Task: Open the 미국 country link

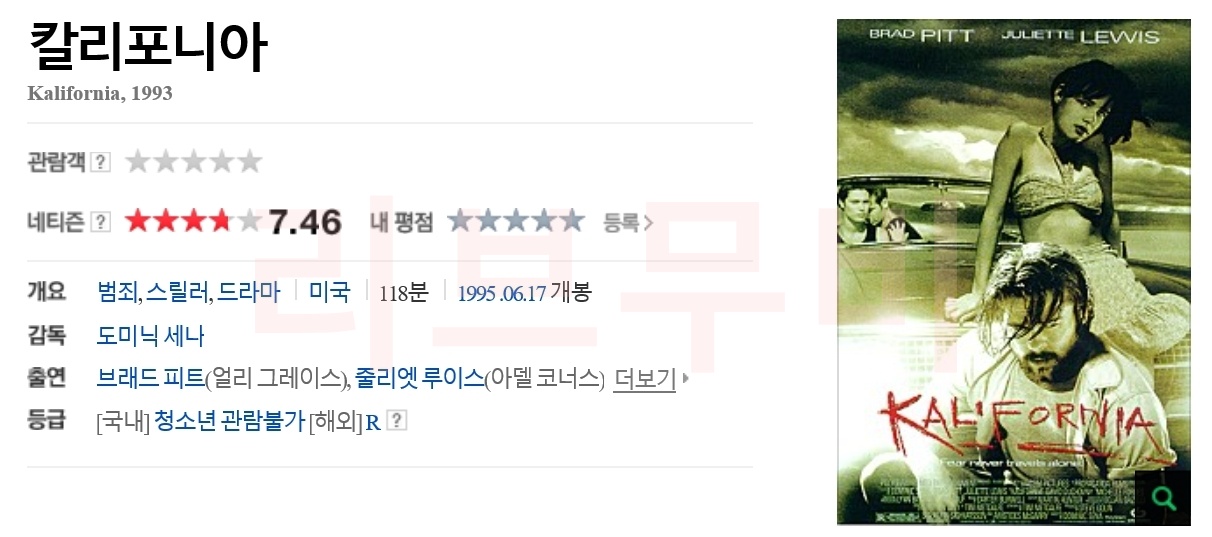Action: pos(330,292)
